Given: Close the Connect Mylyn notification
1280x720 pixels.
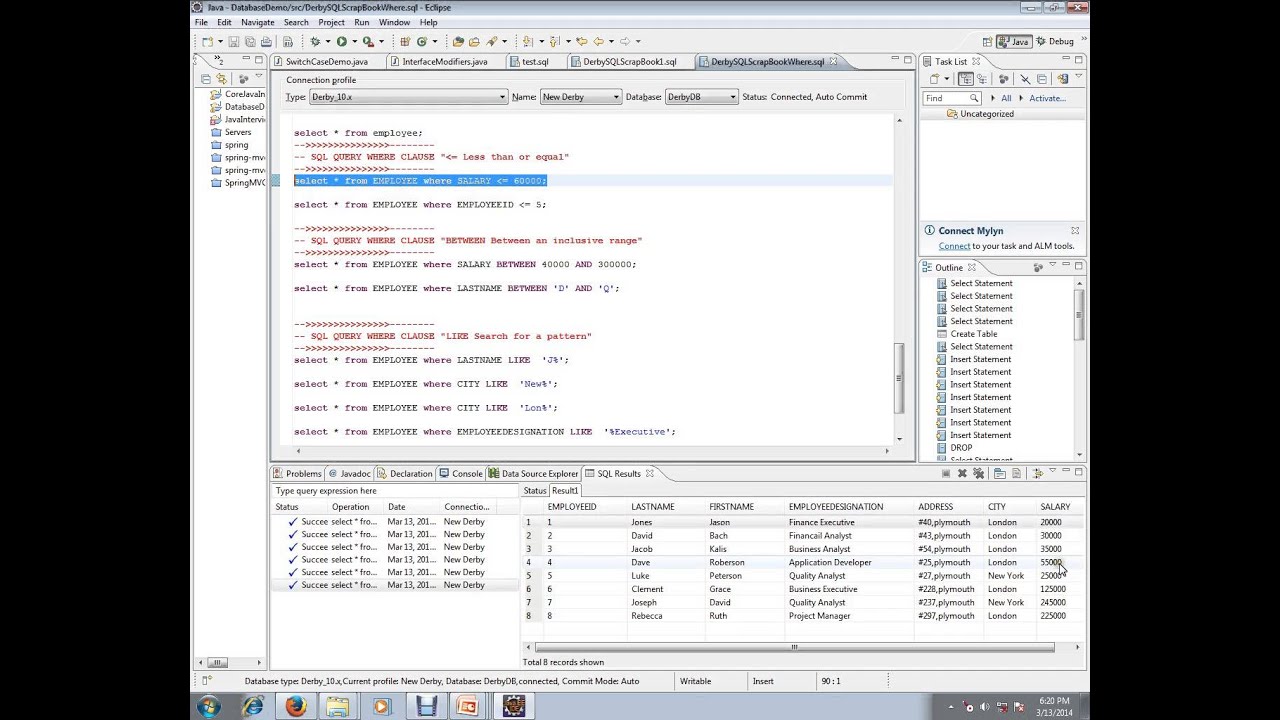Looking at the screenshot, I should pyautogui.click(x=1075, y=230).
